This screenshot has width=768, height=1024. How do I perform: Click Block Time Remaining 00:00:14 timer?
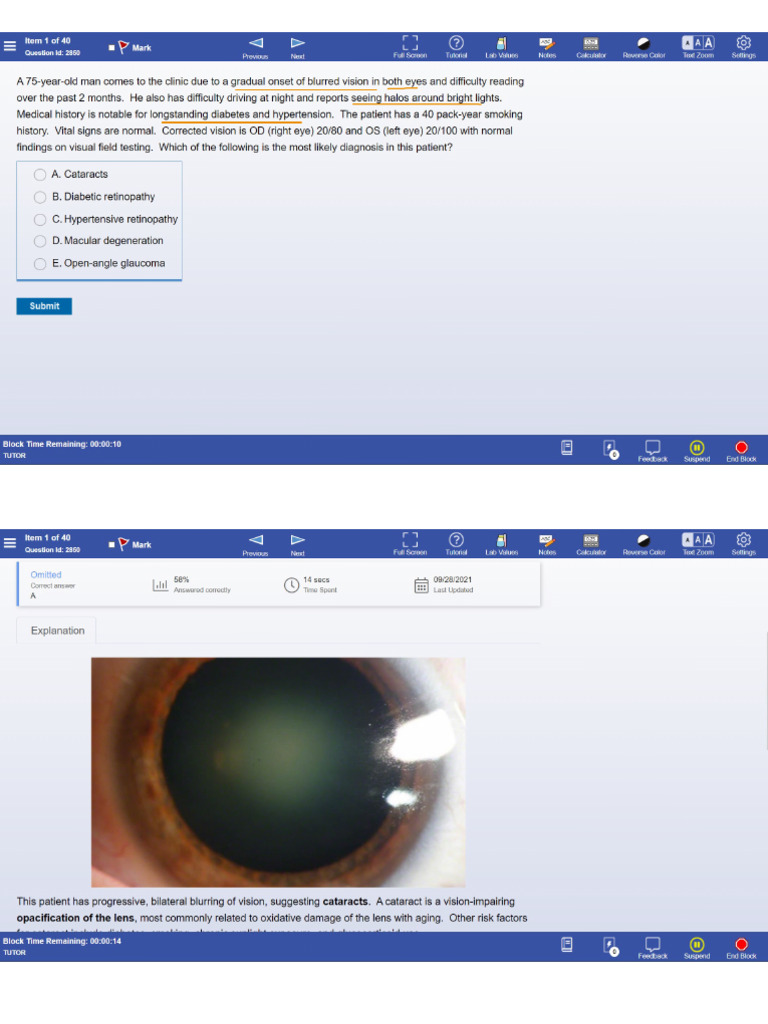62,941
